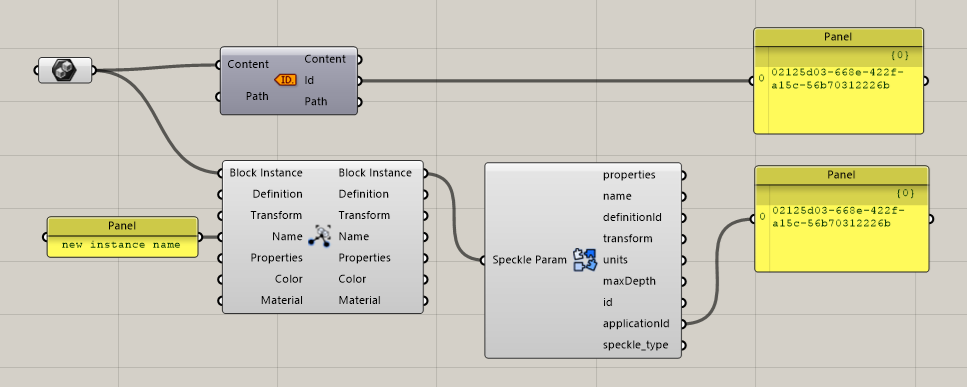The height and width of the screenshot is (387, 967).
Task: Click the orange ID tag icon
Action: click(286, 79)
